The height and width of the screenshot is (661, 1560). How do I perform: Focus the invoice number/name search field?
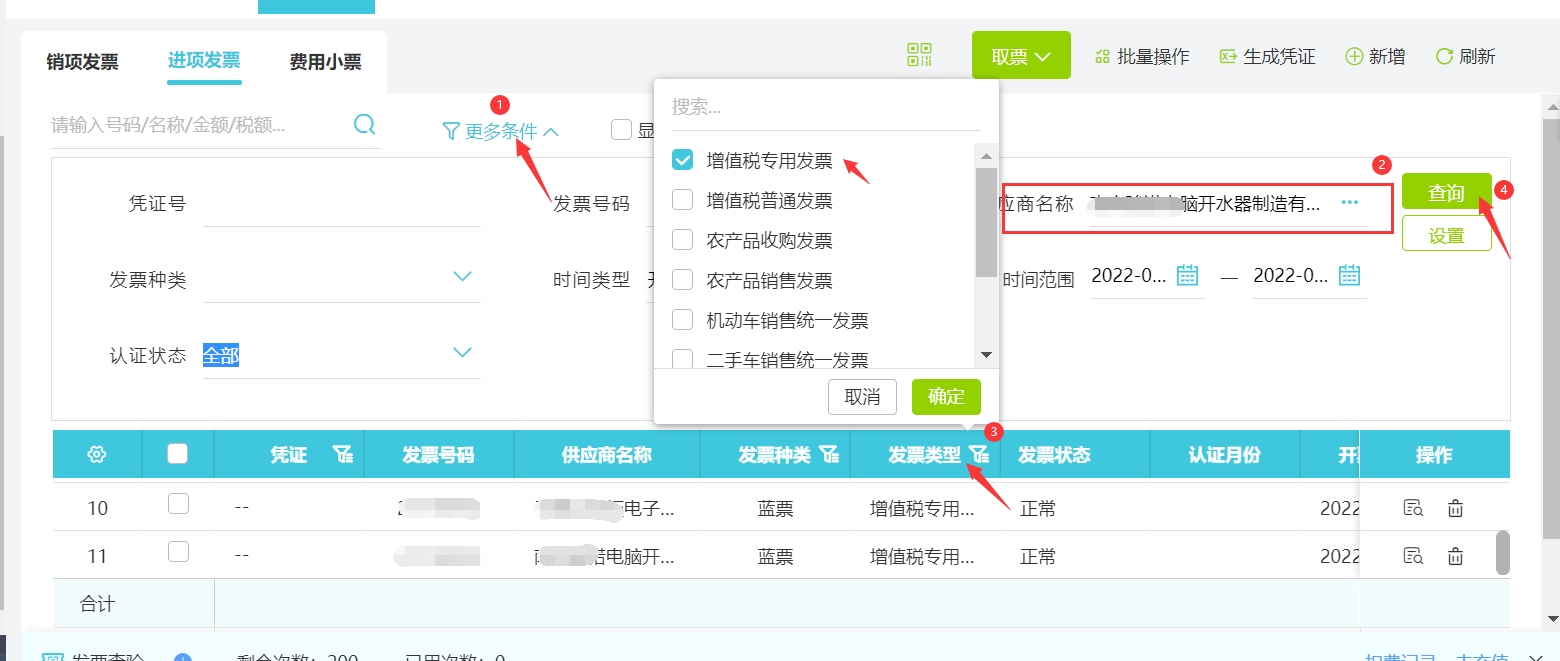coord(200,125)
